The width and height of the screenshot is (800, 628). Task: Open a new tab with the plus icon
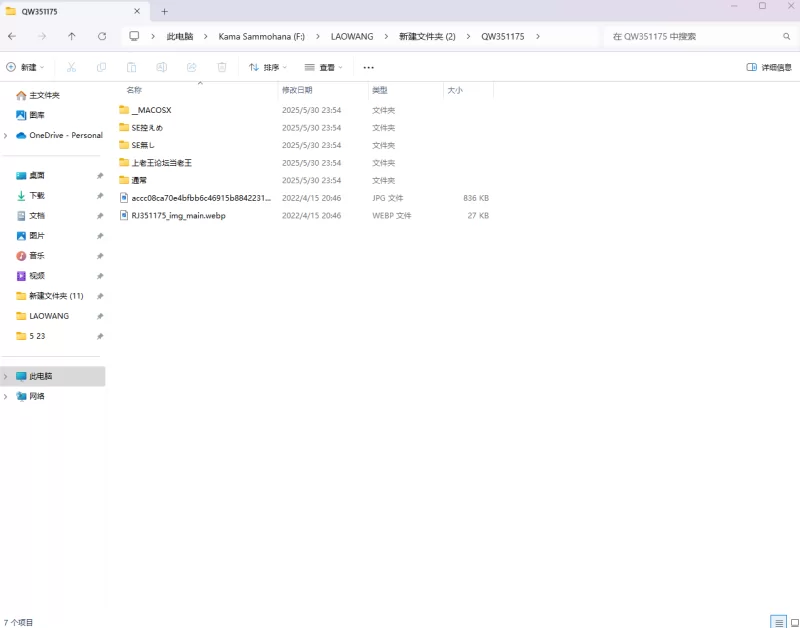point(165,11)
